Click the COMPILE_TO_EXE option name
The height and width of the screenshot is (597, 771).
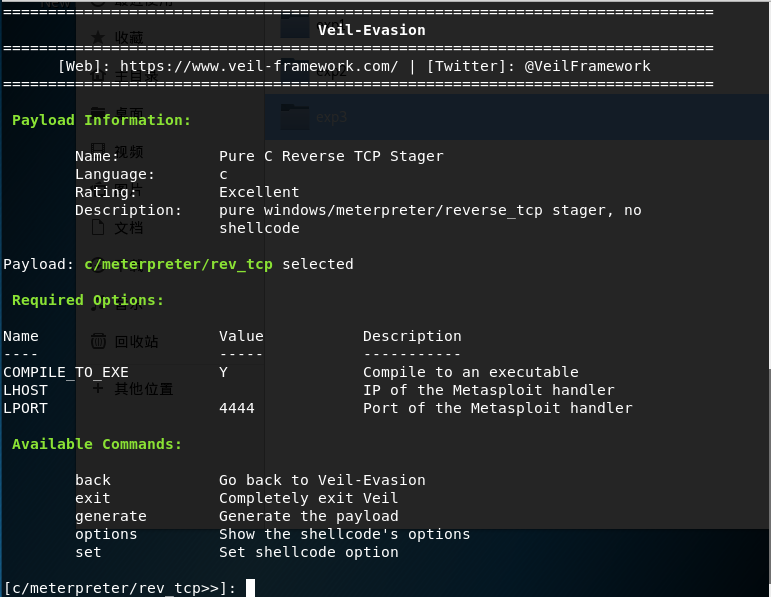(x=52, y=372)
